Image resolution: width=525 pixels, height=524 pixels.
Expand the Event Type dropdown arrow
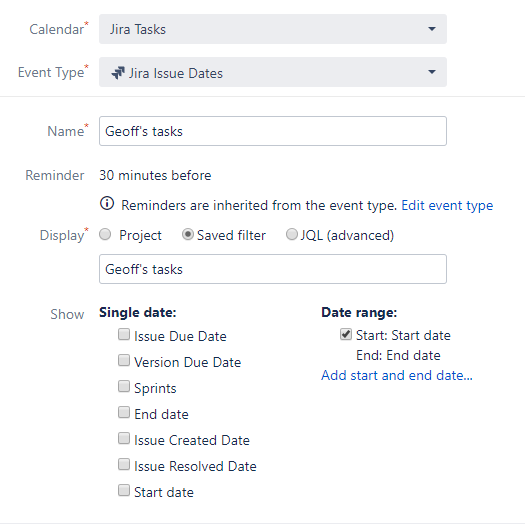[x=432, y=72]
